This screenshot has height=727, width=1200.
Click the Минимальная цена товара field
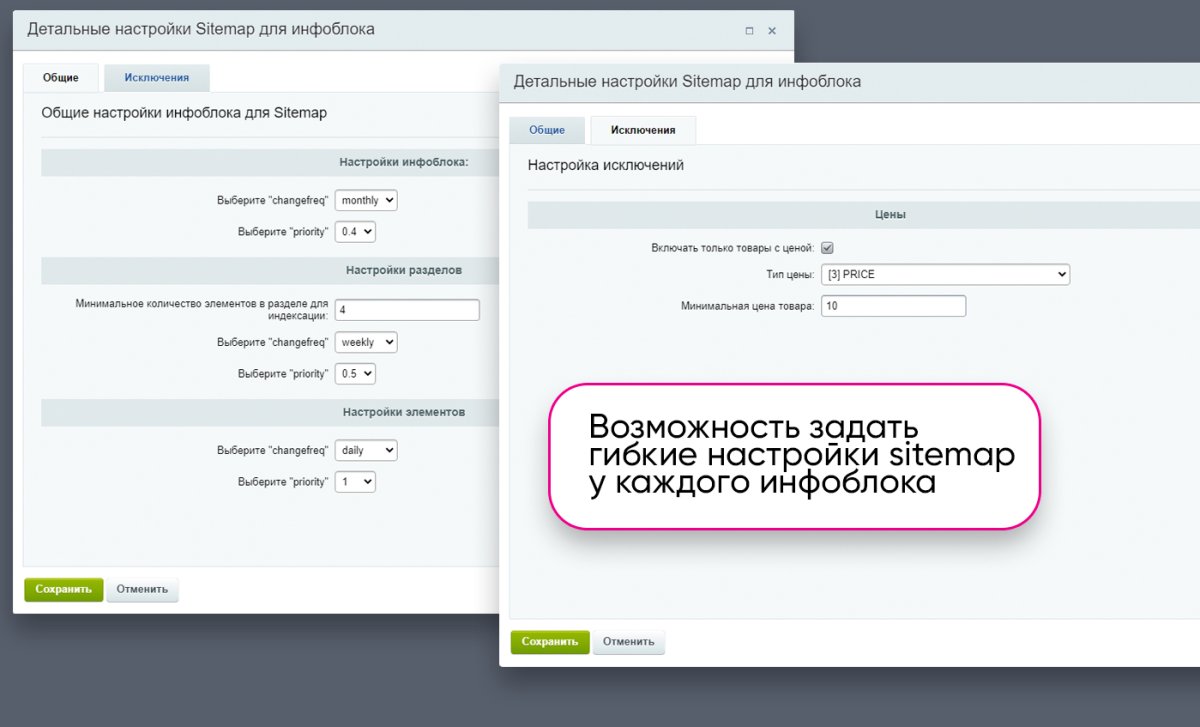point(893,306)
